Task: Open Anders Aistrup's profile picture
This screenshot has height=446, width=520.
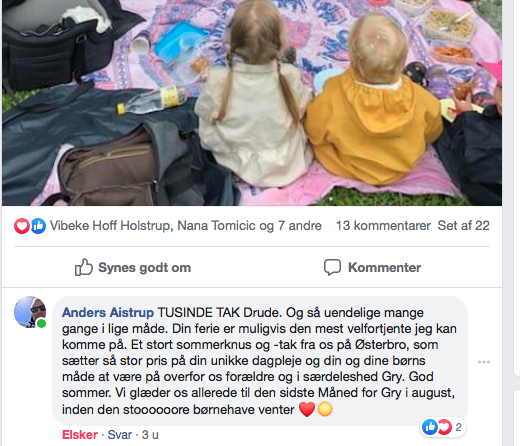Action: click(x=30, y=312)
